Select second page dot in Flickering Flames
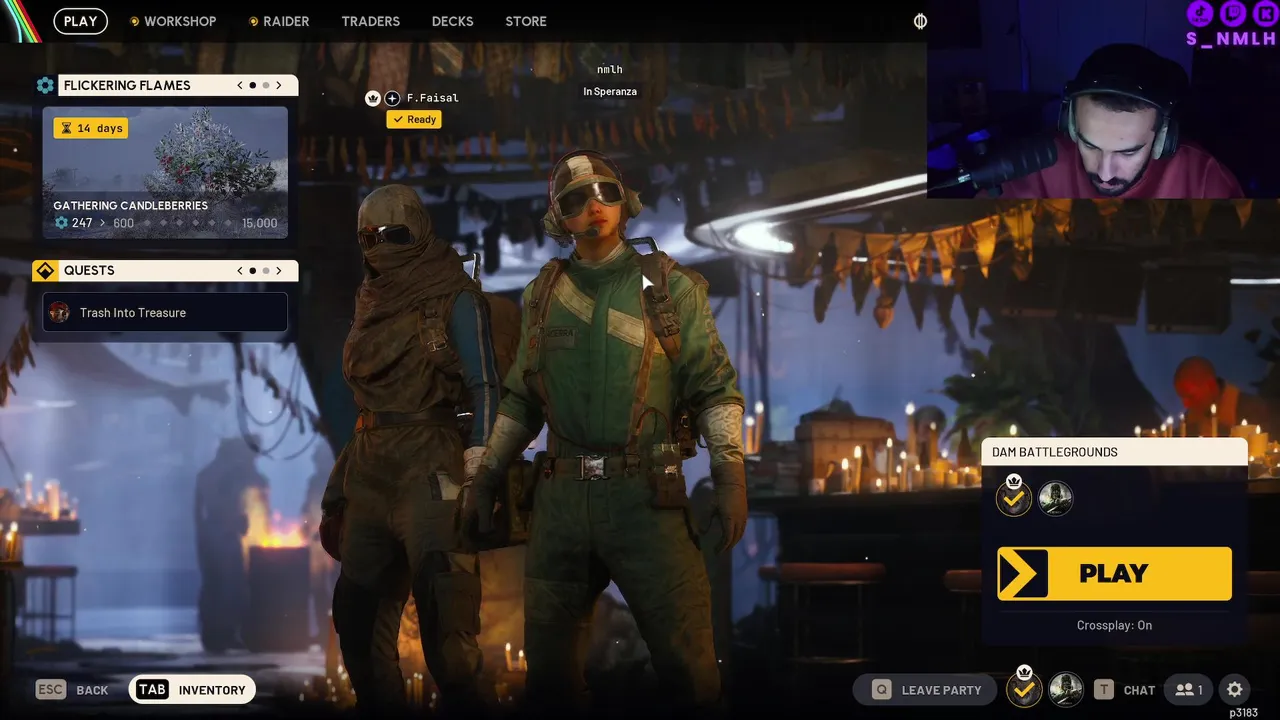 tap(265, 86)
